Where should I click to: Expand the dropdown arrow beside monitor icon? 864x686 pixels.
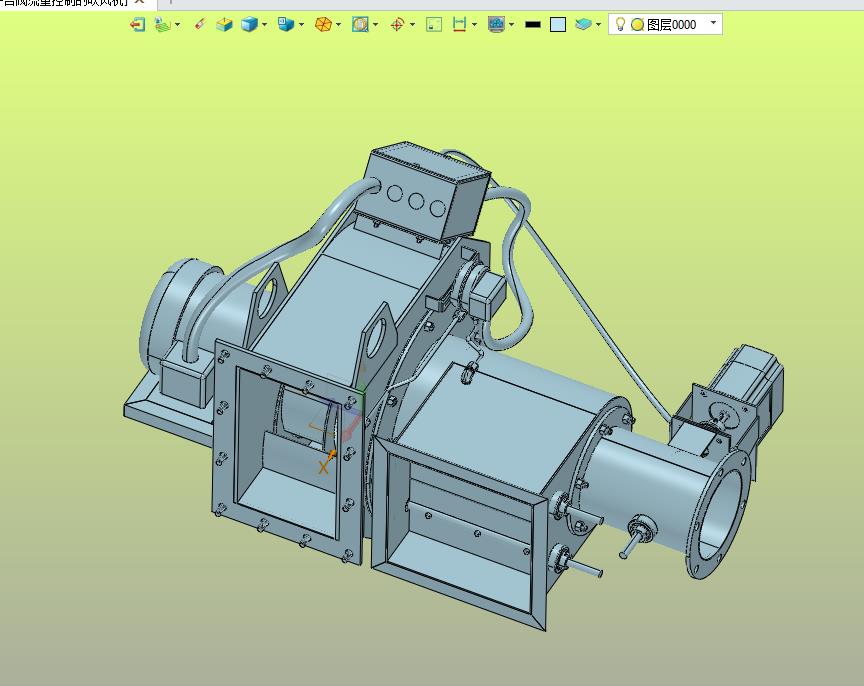[511, 24]
